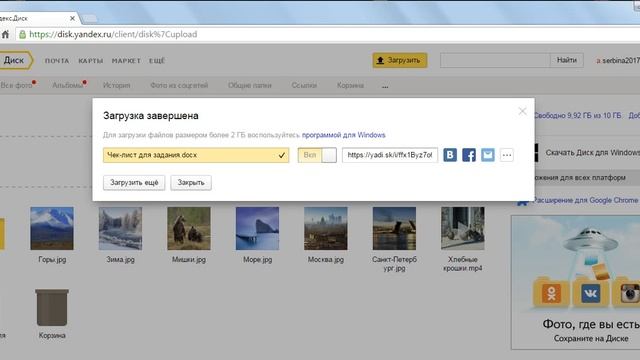
Task: Click browser home icon
Action: click(x=5, y=34)
